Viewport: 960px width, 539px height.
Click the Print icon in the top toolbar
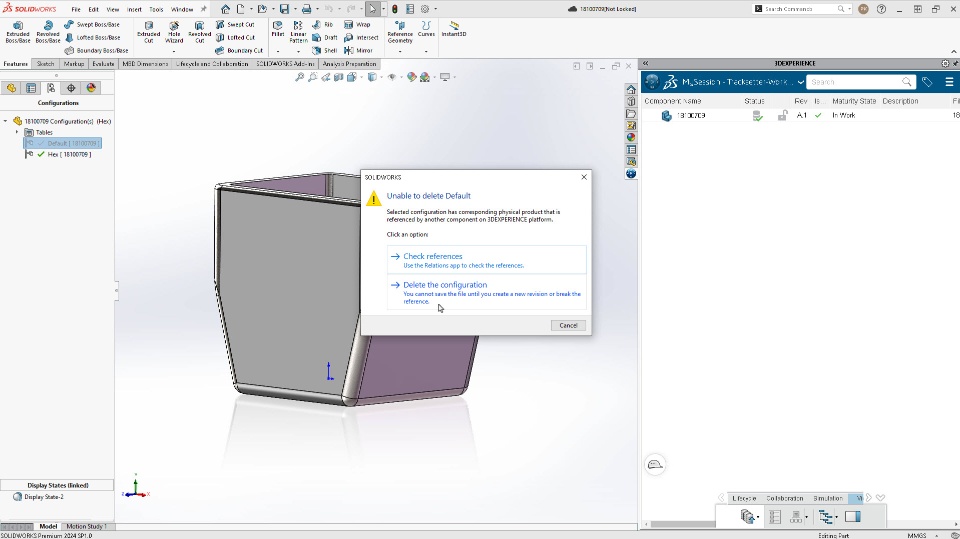click(x=306, y=9)
